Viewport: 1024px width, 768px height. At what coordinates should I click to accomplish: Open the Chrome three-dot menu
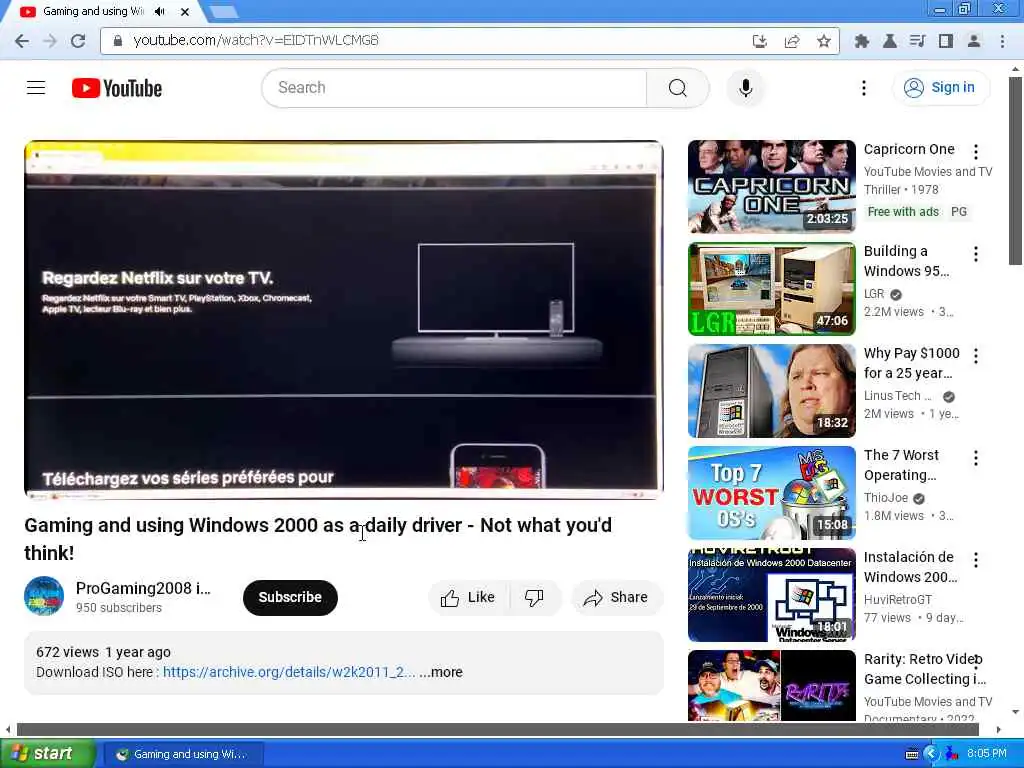(1002, 41)
